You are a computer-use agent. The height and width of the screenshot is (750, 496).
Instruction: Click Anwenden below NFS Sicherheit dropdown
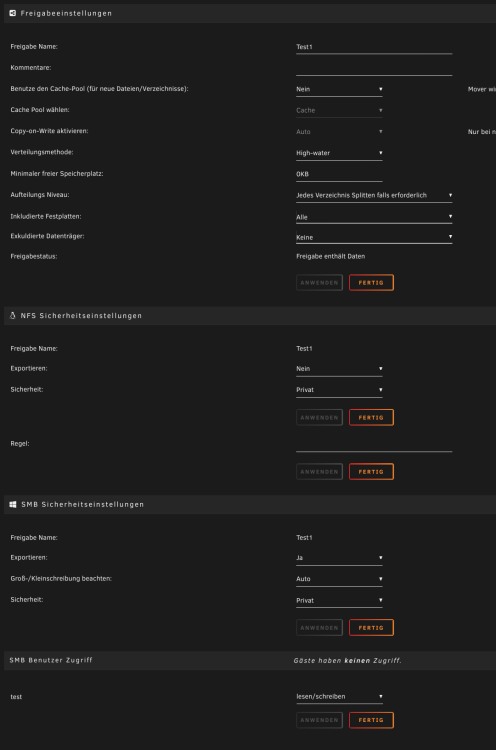pyautogui.click(x=319, y=418)
